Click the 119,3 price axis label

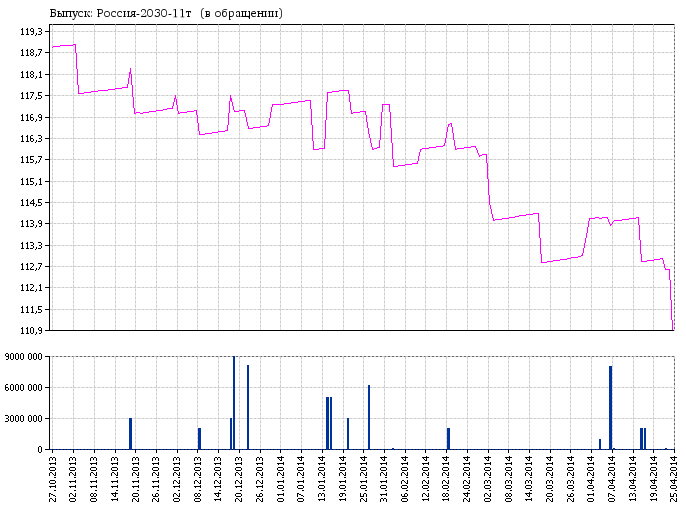pos(30,32)
